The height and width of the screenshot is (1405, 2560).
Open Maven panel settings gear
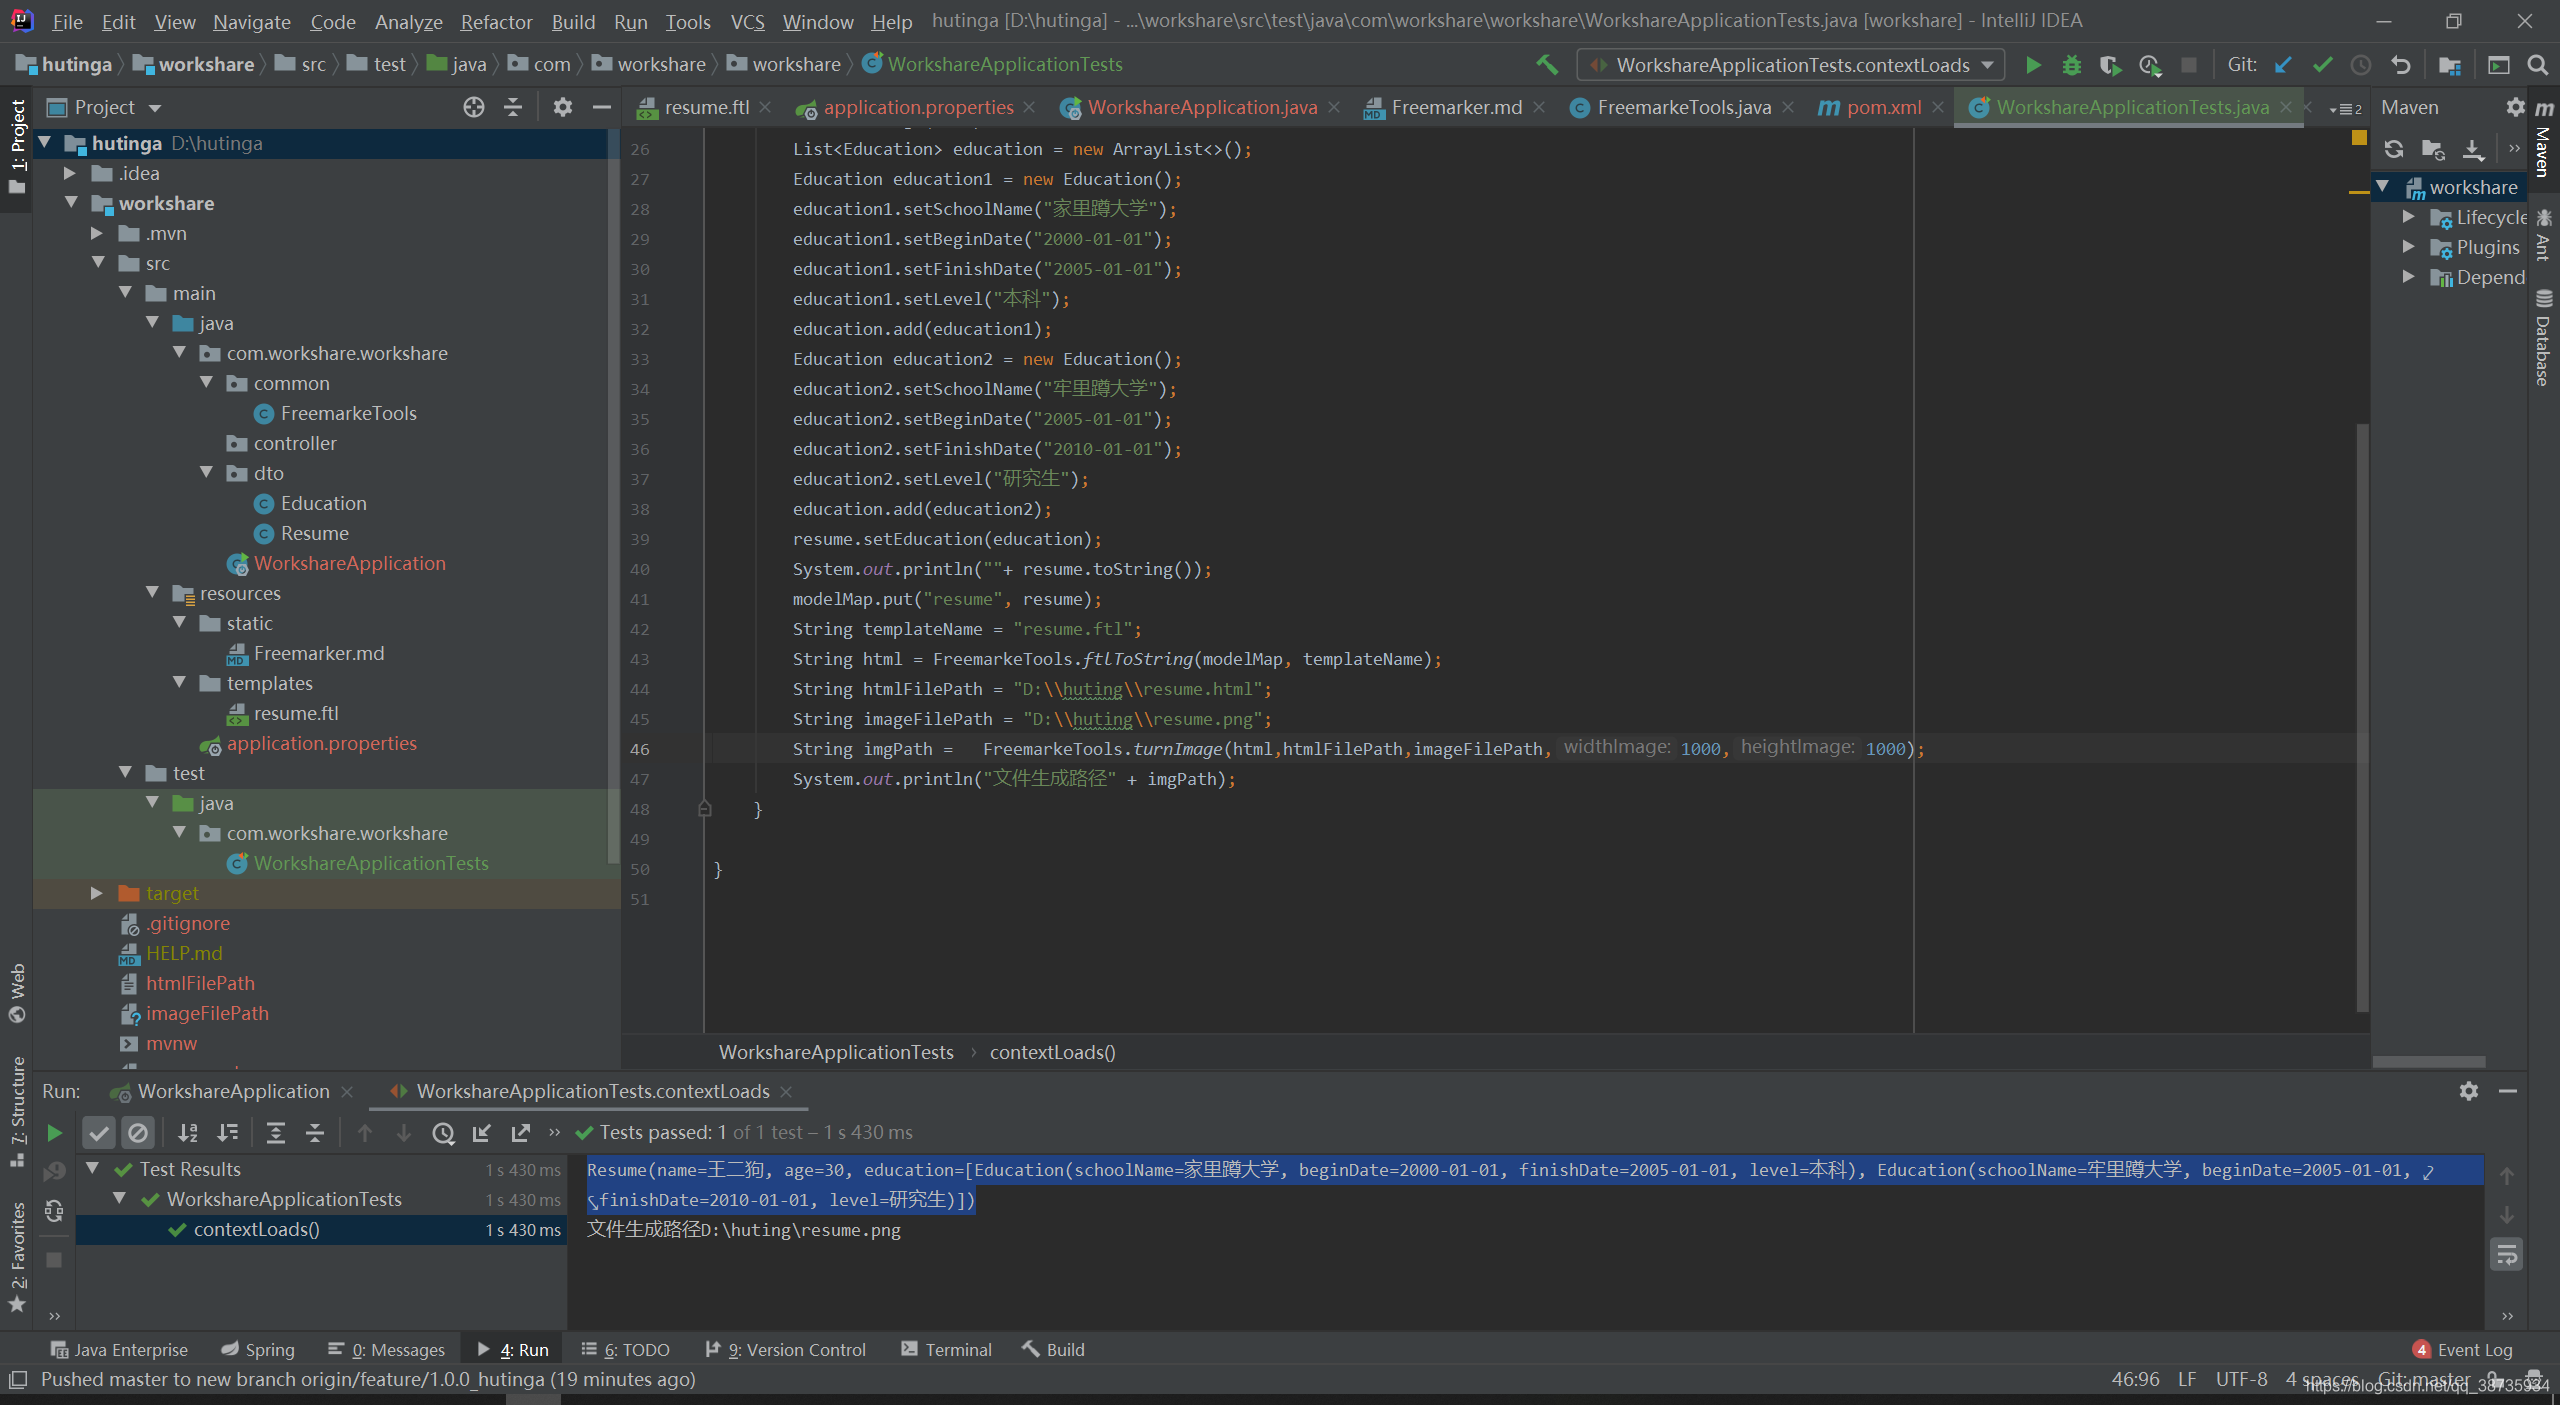[2515, 107]
